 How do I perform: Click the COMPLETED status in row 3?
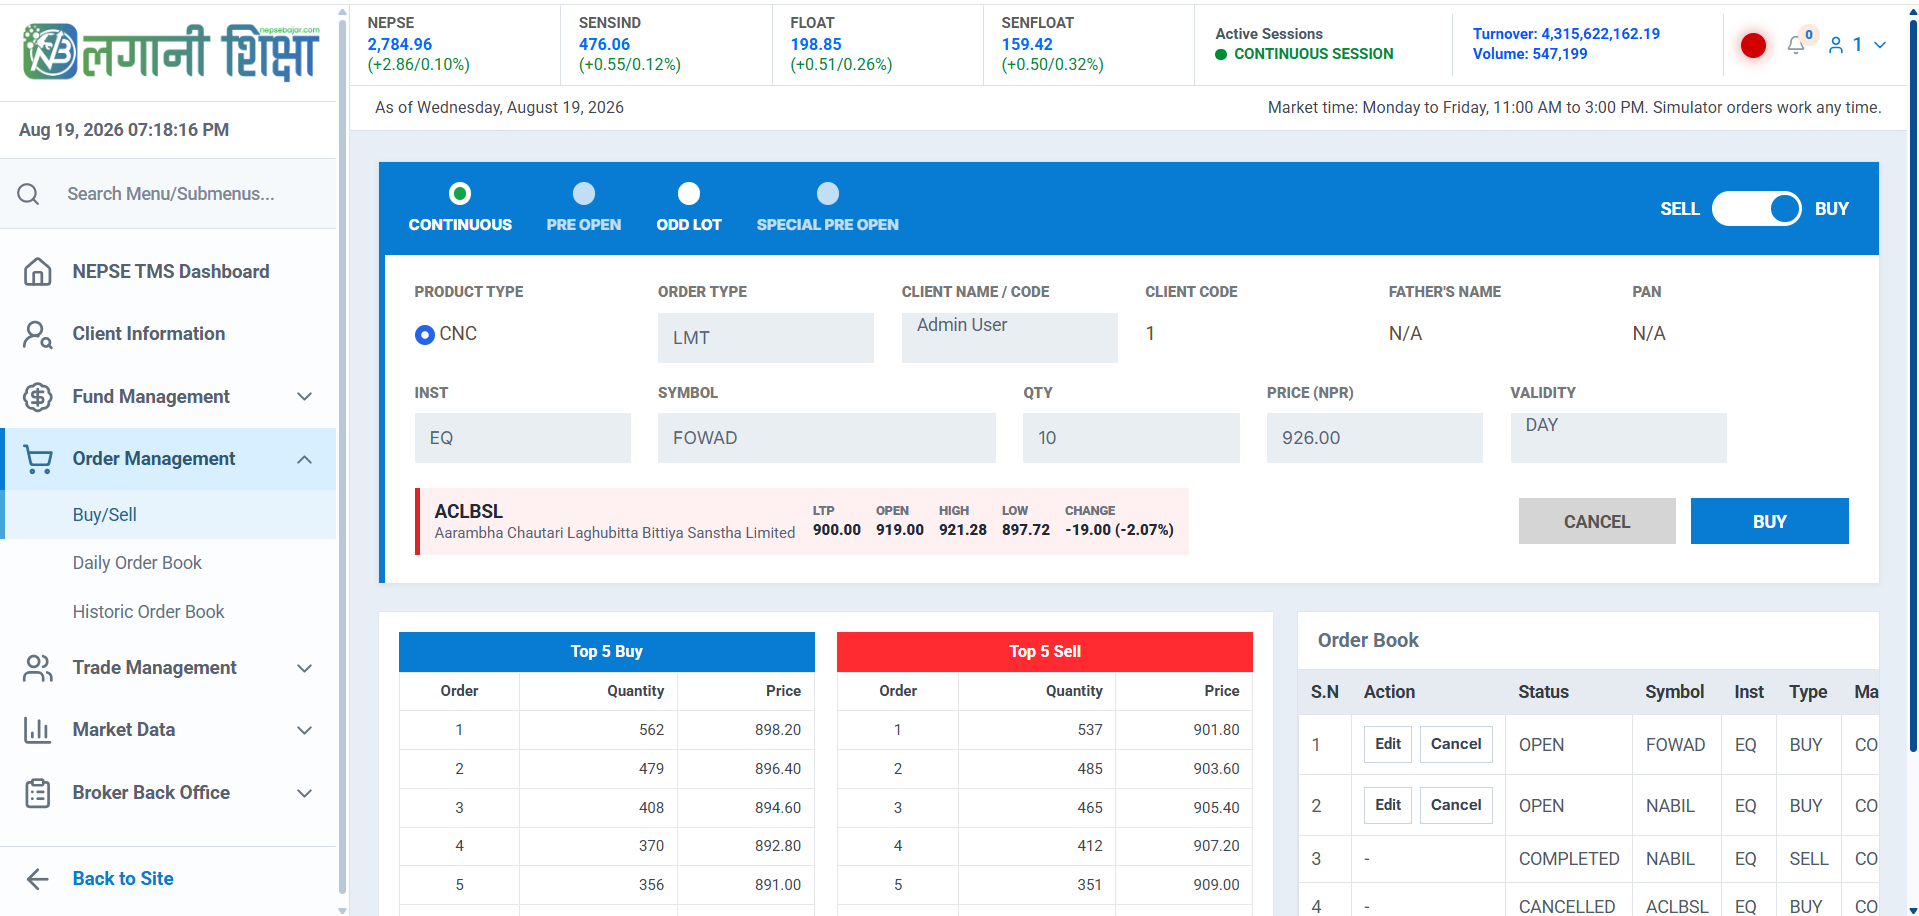point(1569,859)
